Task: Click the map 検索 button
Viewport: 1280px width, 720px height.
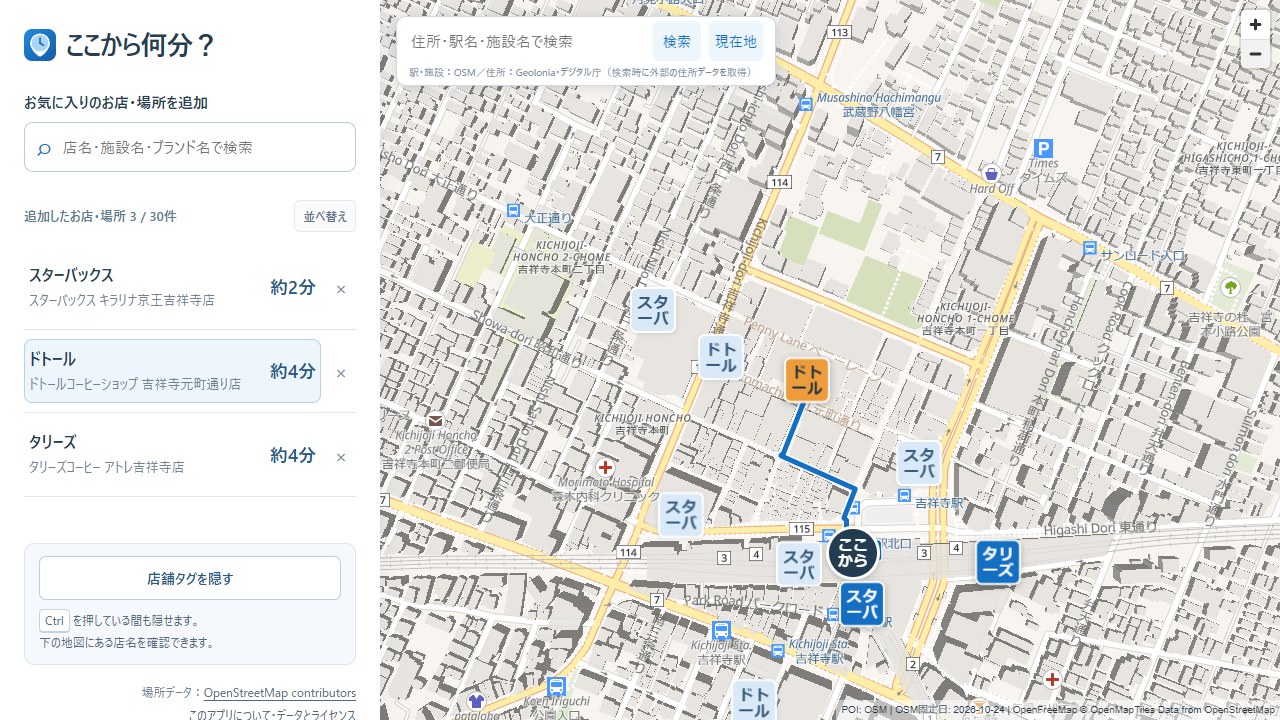Action: tap(677, 42)
